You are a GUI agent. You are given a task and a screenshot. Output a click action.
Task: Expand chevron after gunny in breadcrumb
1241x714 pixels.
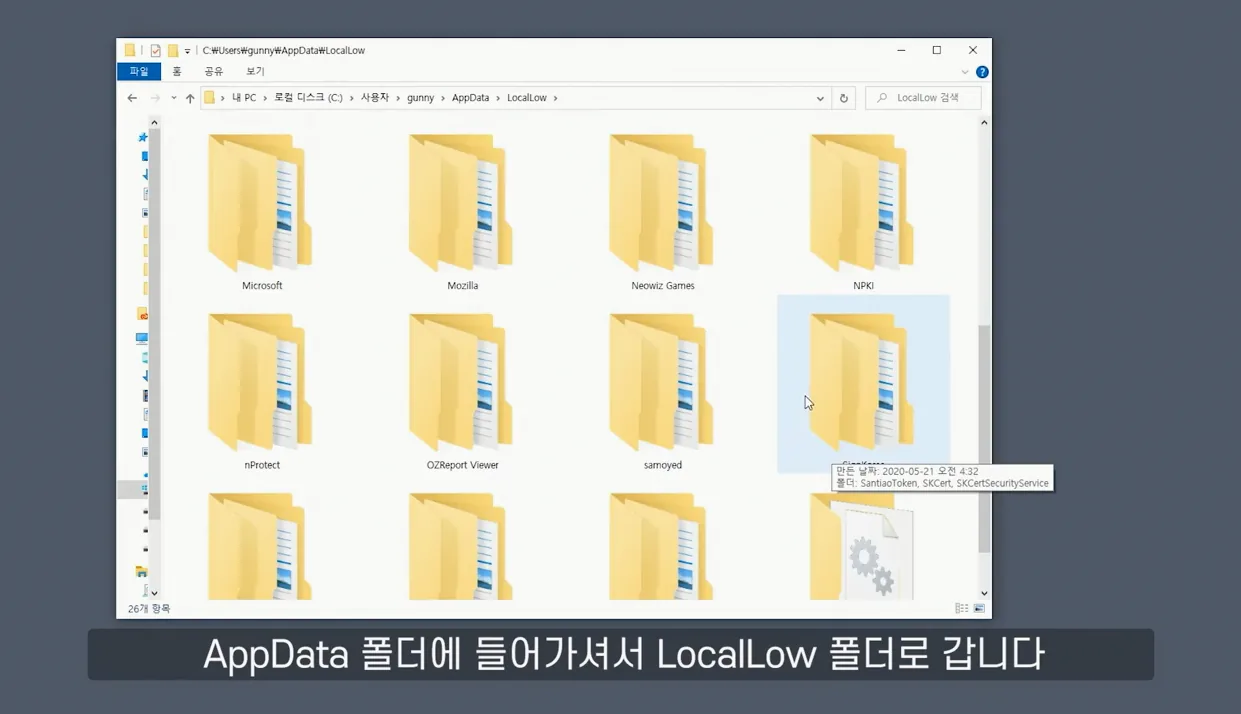[443, 98]
